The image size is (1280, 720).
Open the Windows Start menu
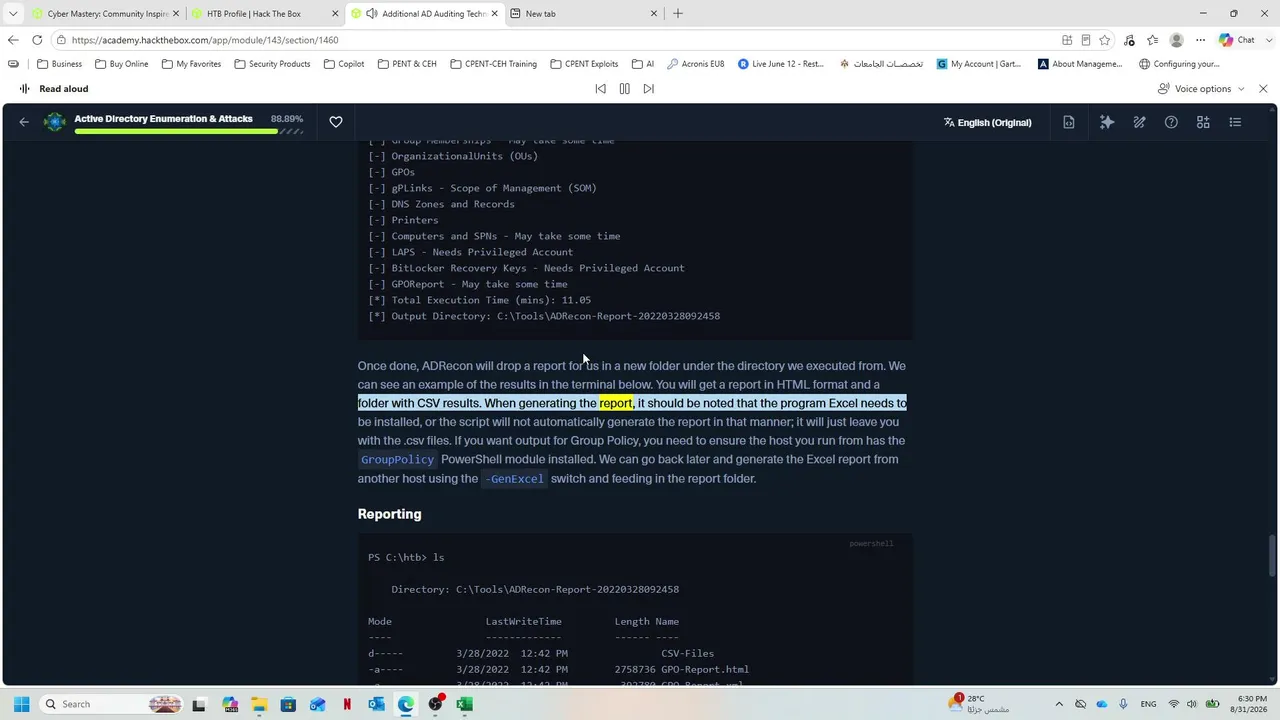click(x=21, y=704)
